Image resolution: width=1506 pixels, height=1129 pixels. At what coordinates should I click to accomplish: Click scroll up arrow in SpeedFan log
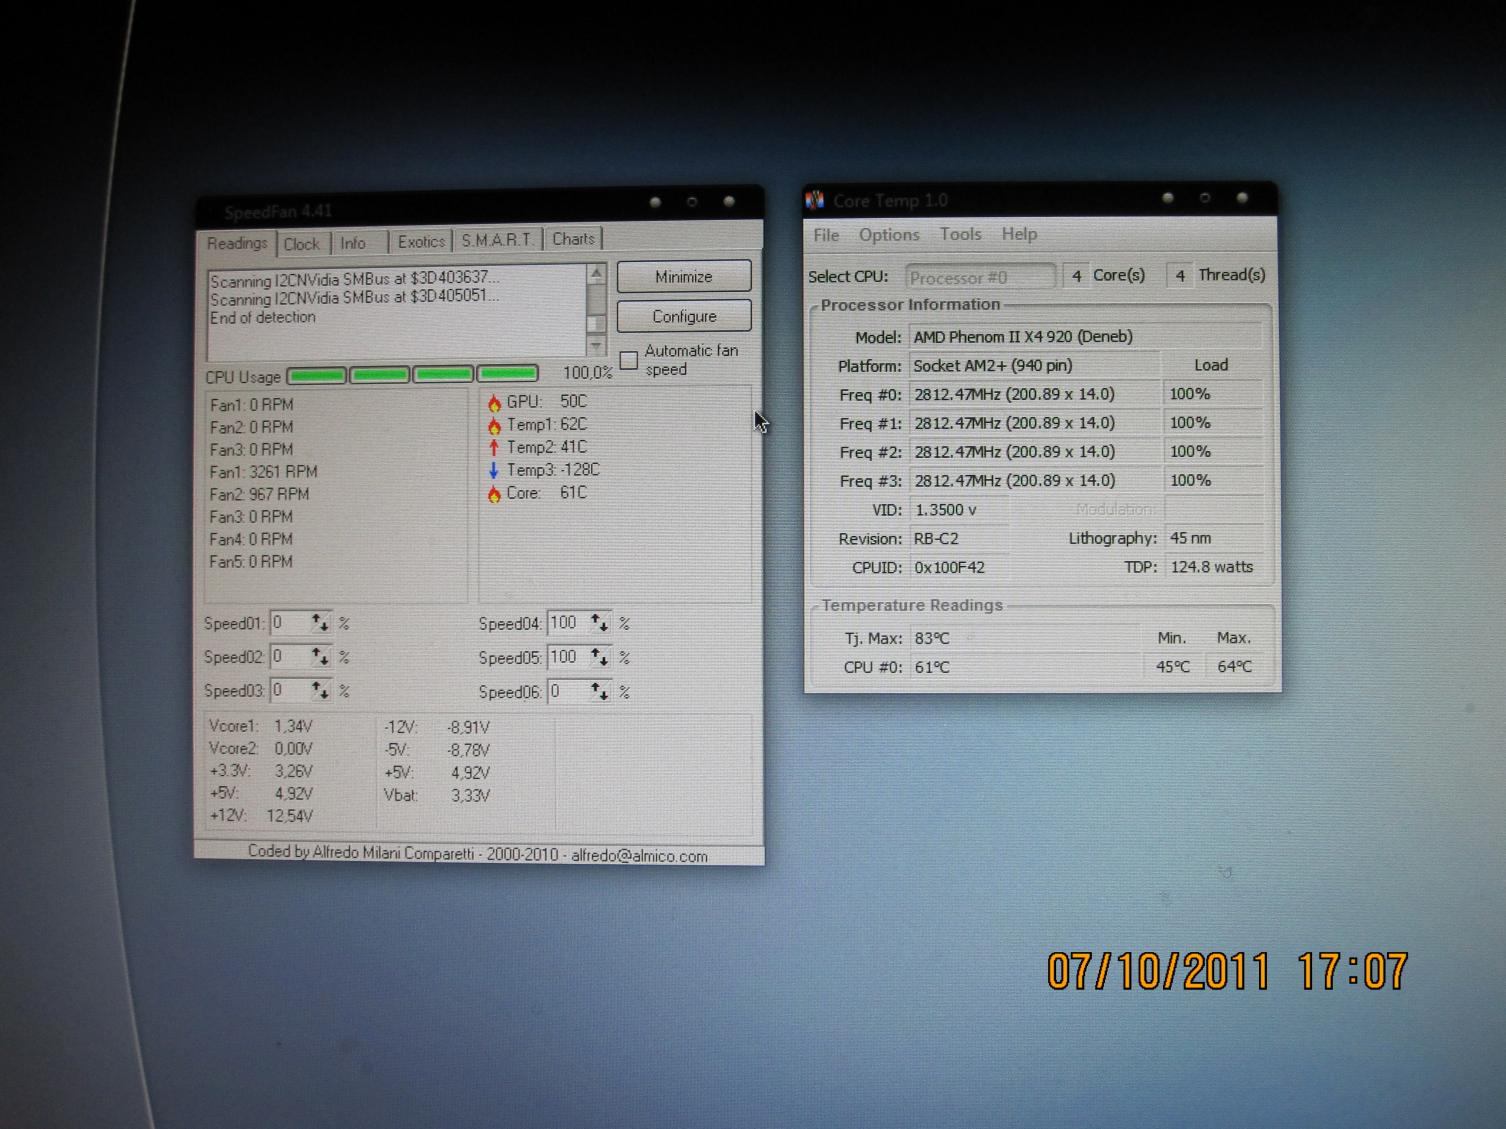[596, 273]
